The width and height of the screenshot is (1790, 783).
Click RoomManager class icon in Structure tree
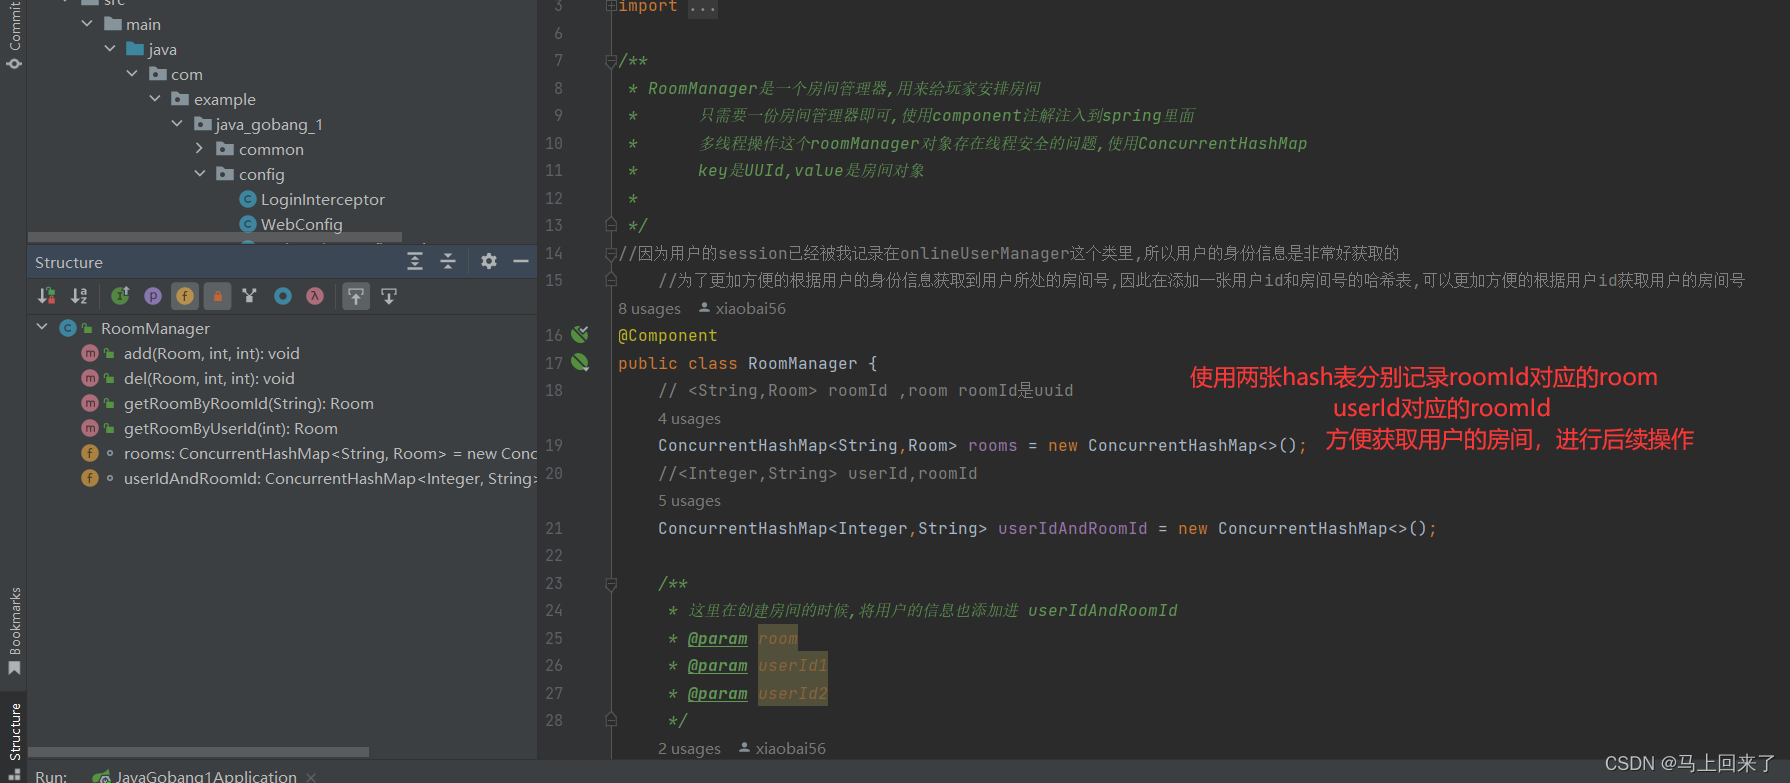(68, 328)
